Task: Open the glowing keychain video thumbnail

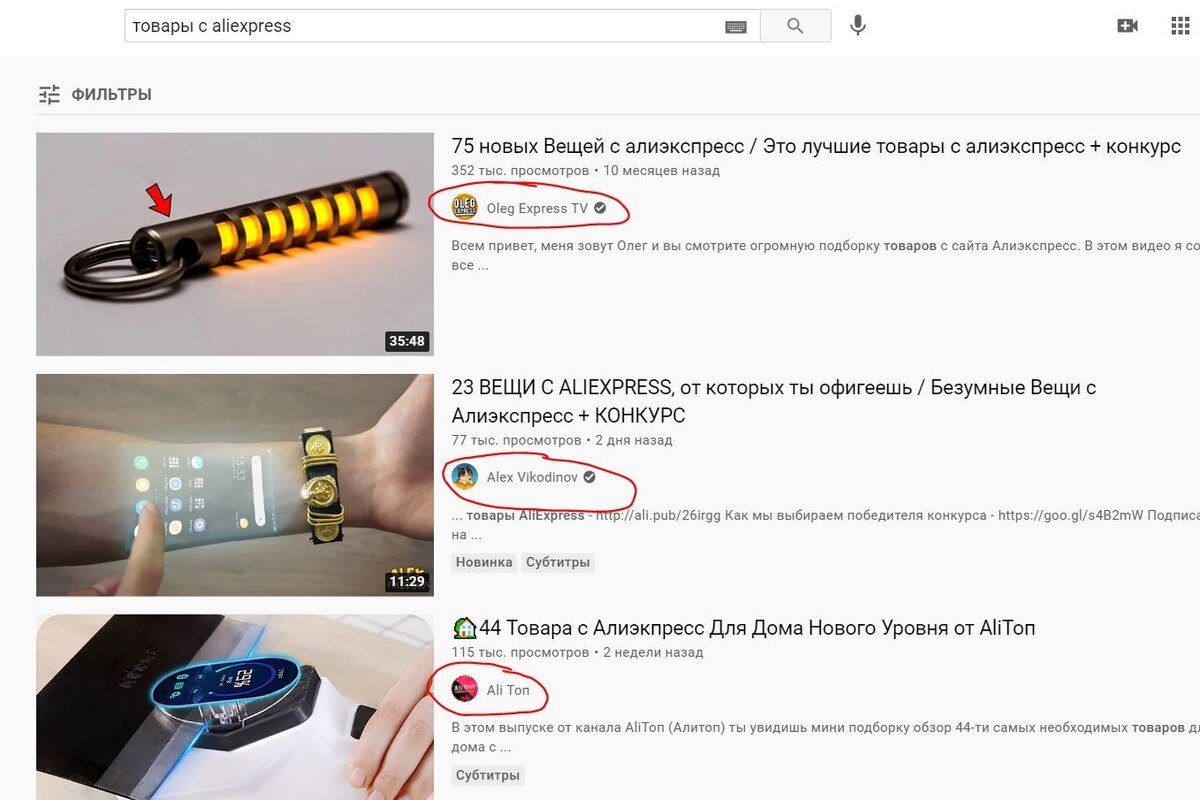Action: coord(235,244)
